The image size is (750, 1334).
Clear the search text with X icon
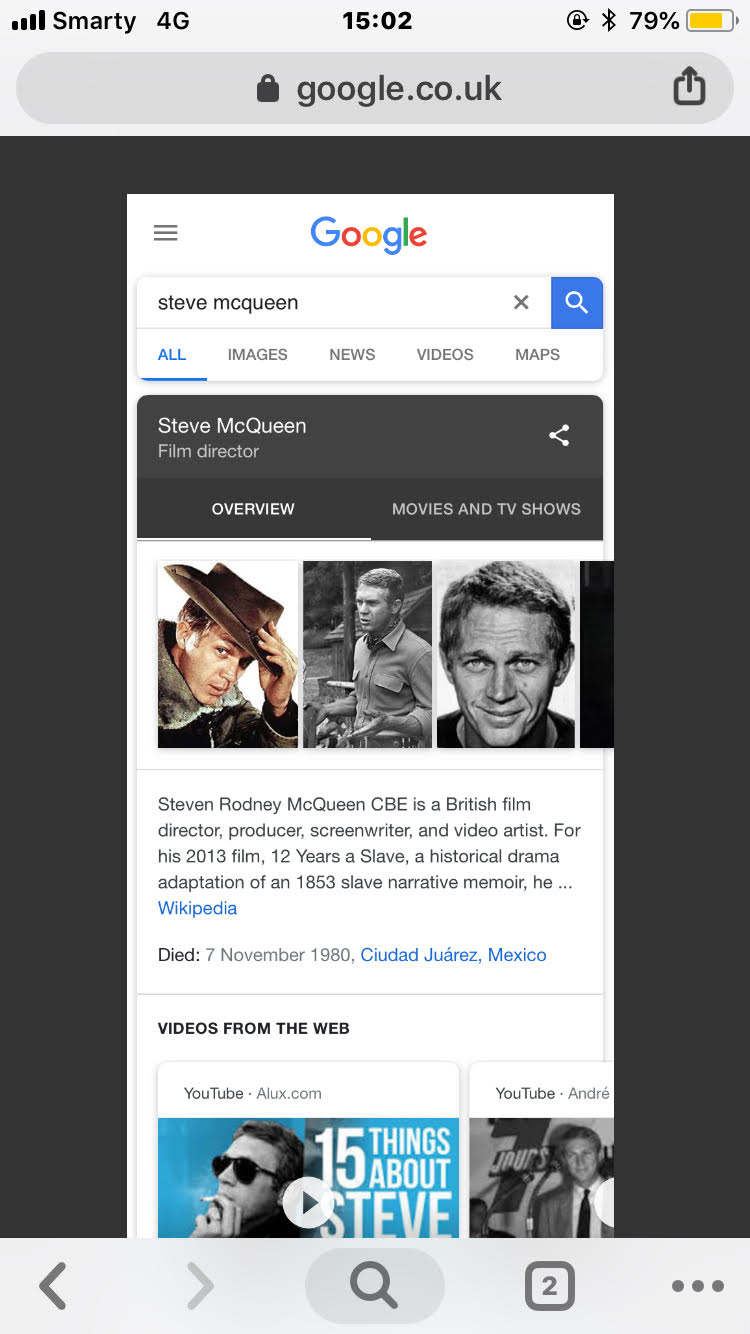(x=521, y=302)
